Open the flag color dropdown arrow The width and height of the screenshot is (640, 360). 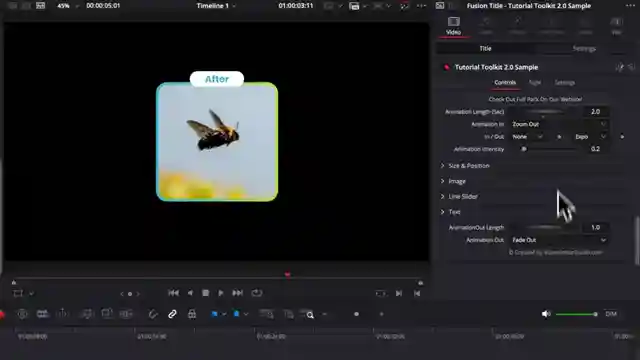(224, 314)
